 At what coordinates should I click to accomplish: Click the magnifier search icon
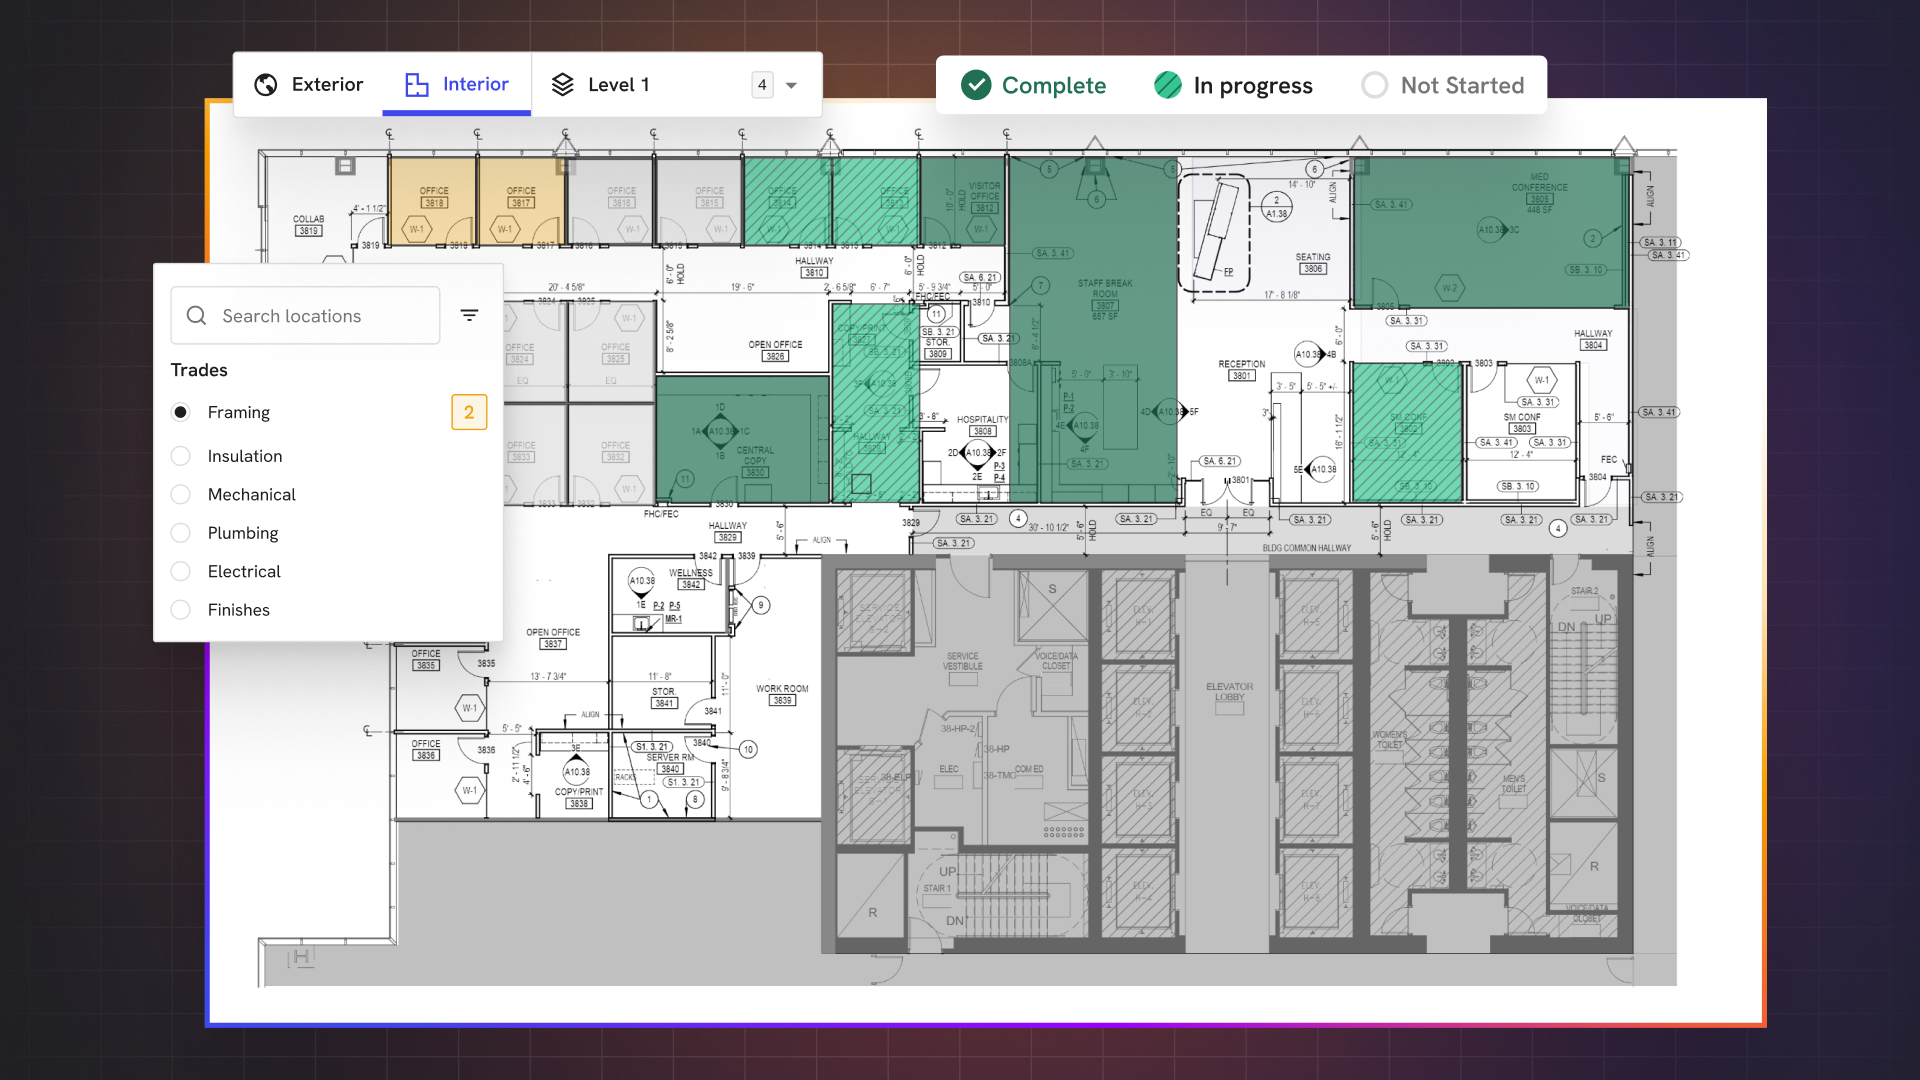[x=197, y=316]
